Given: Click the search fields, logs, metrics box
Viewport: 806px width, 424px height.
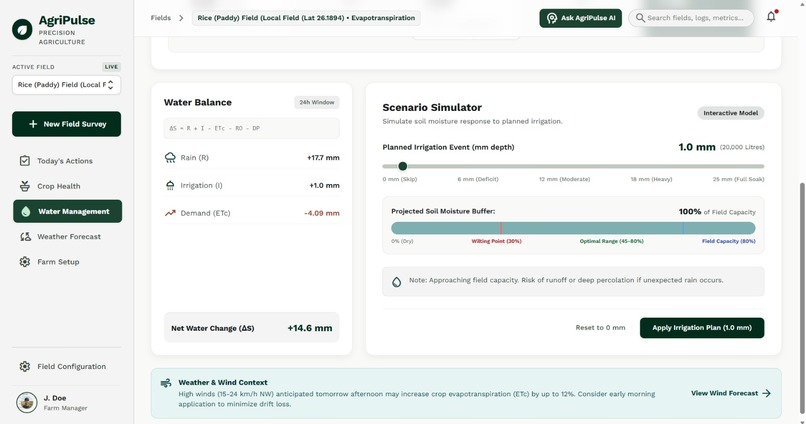Looking at the screenshot, I should 691,18.
